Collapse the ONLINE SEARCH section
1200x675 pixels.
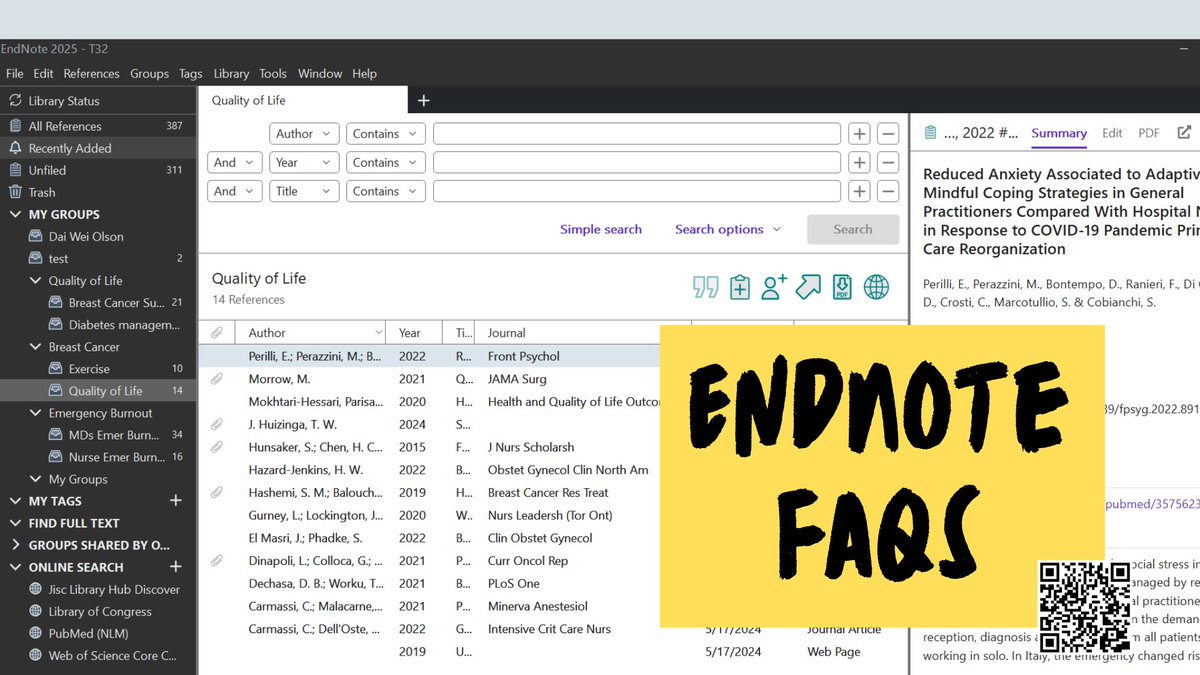coord(15,567)
